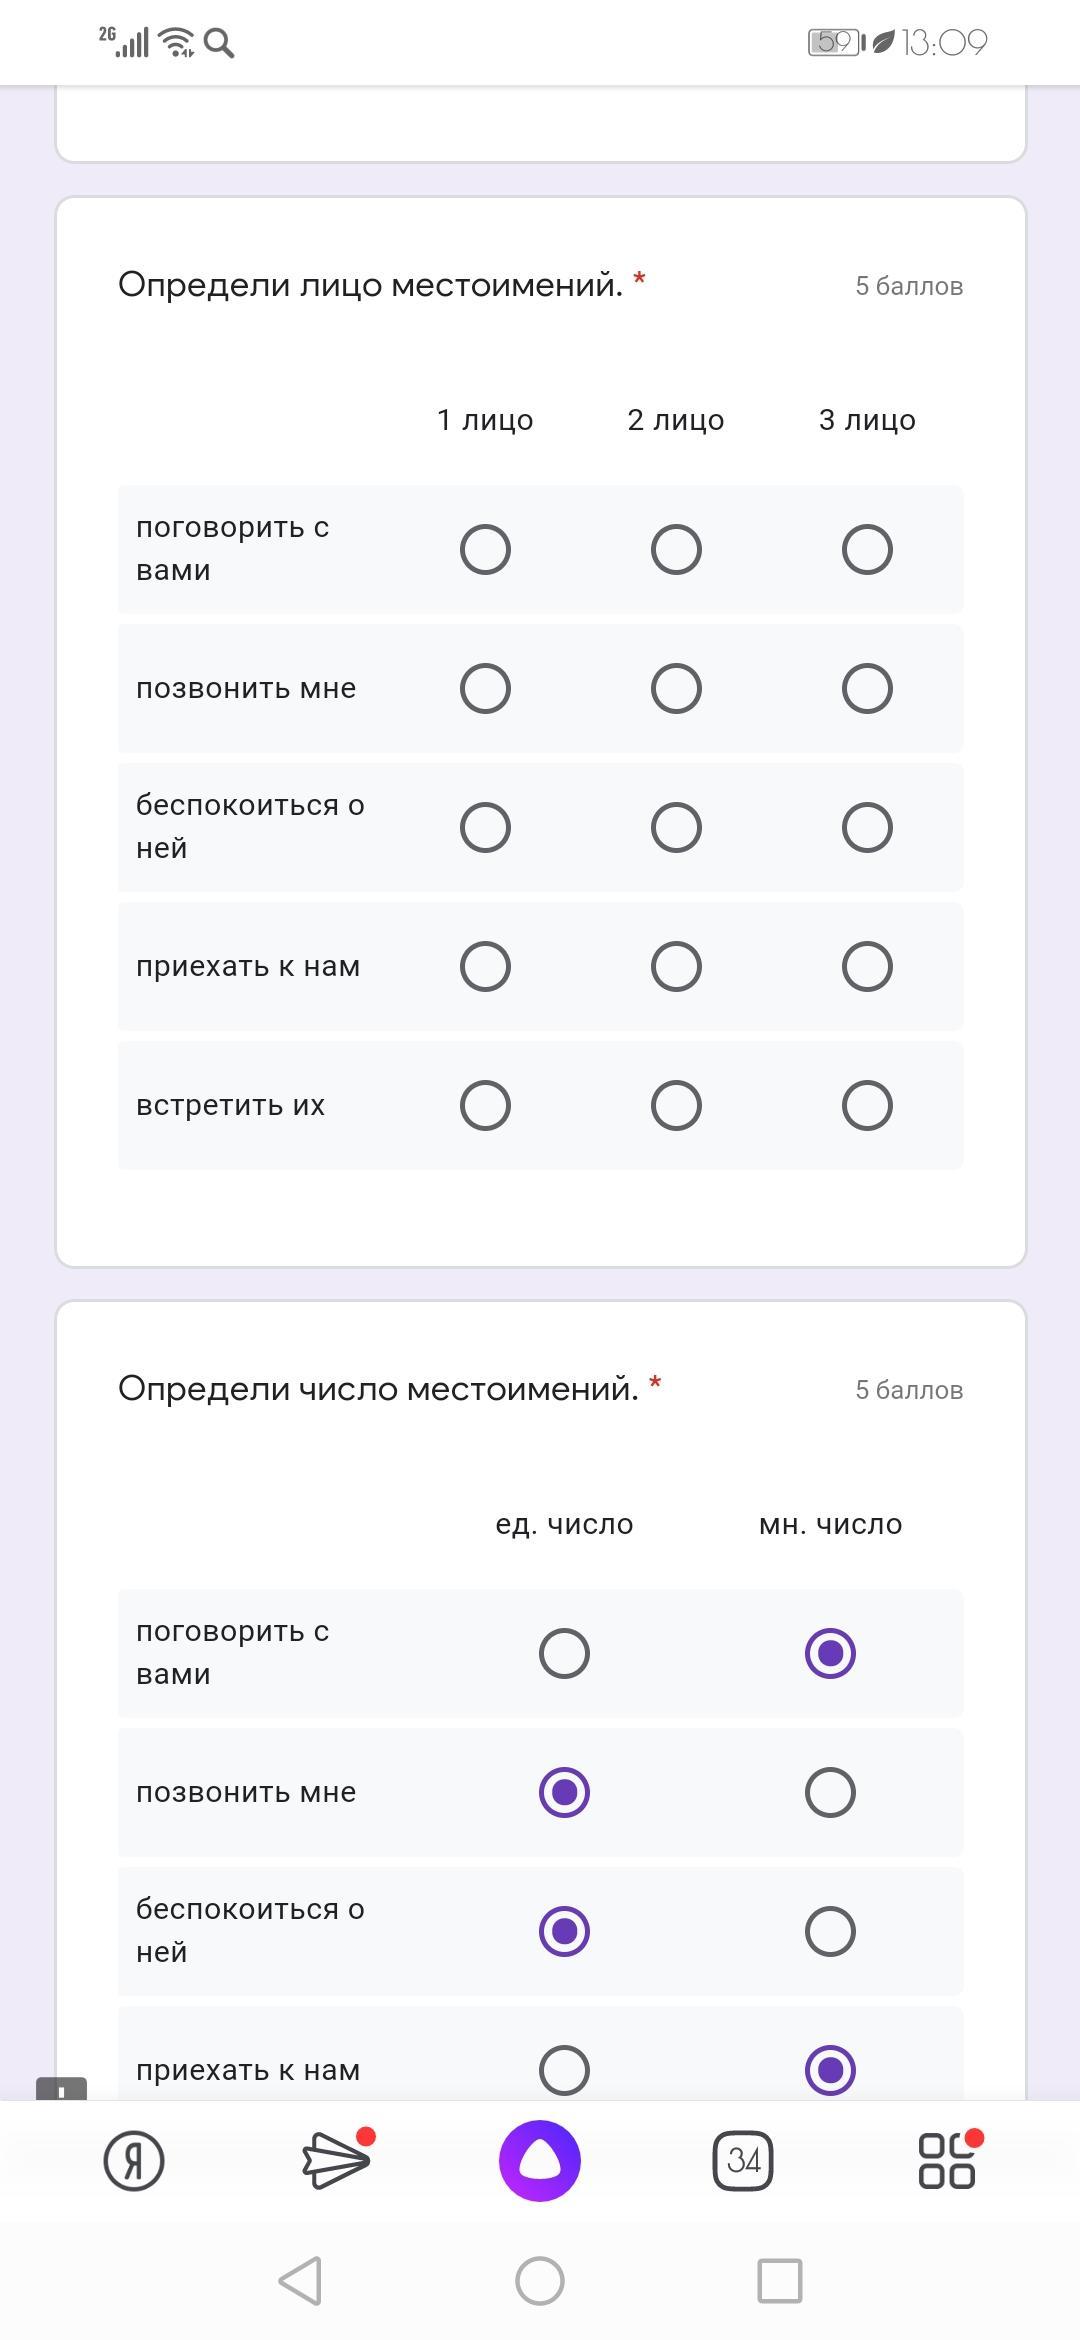
Task: Choose ед. число for приехать к нам
Action: (x=564, y=2069)
